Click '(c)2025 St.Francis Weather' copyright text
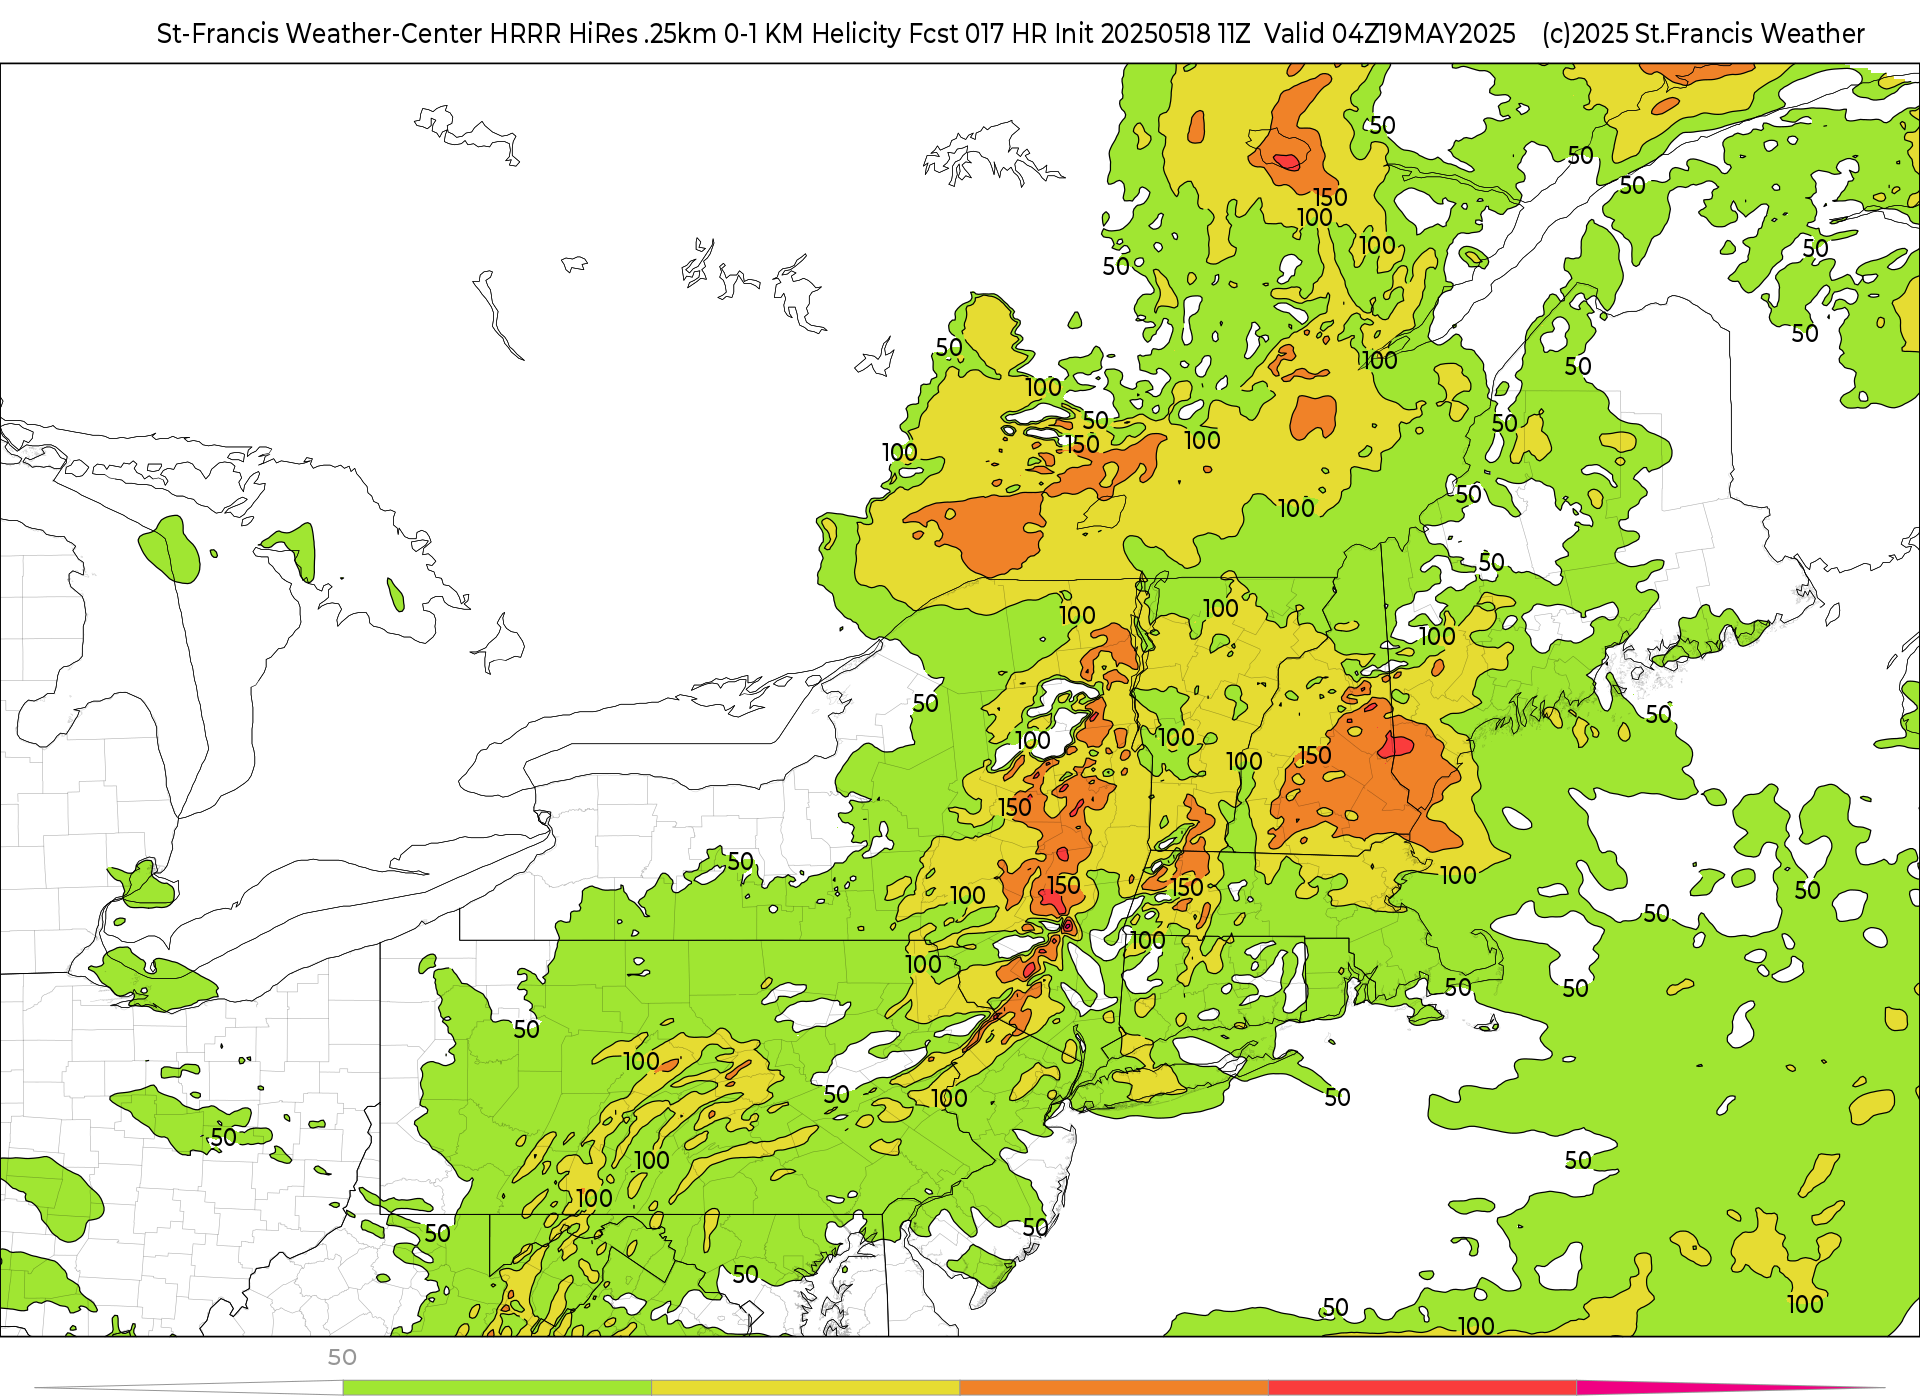 [1703, 34]
